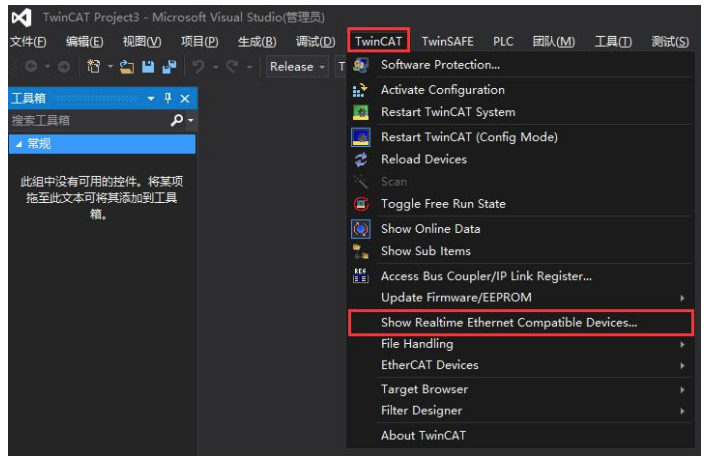Click the Reload Devices icon
Screen dimensions: 704x460
[361, 159]
